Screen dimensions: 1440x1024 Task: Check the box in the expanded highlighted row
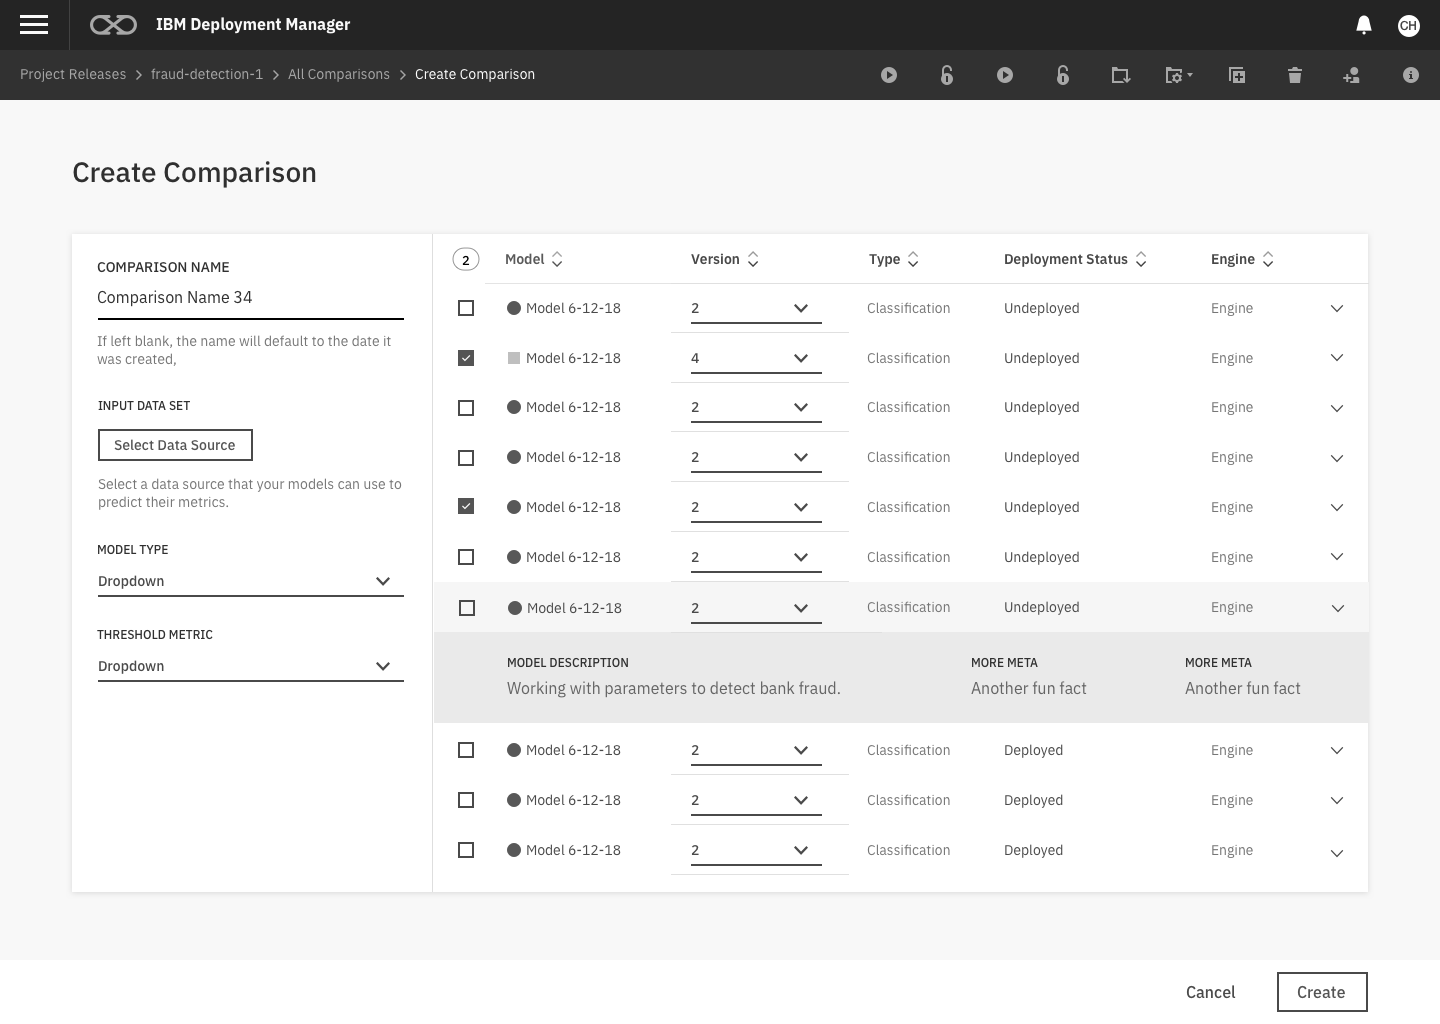[x=467, y=607]
